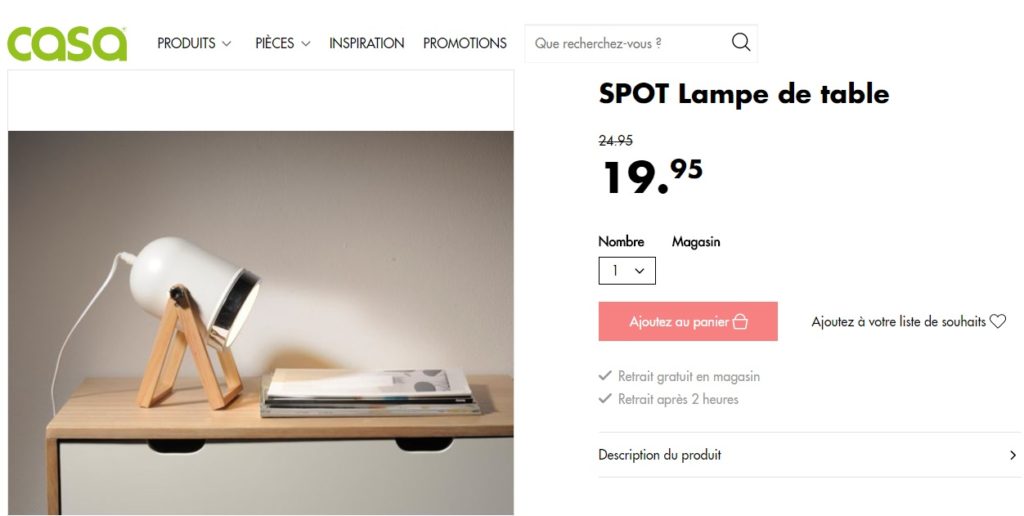Go to the INSPIRATION page
1024x516 pixels.
(366, 44)
